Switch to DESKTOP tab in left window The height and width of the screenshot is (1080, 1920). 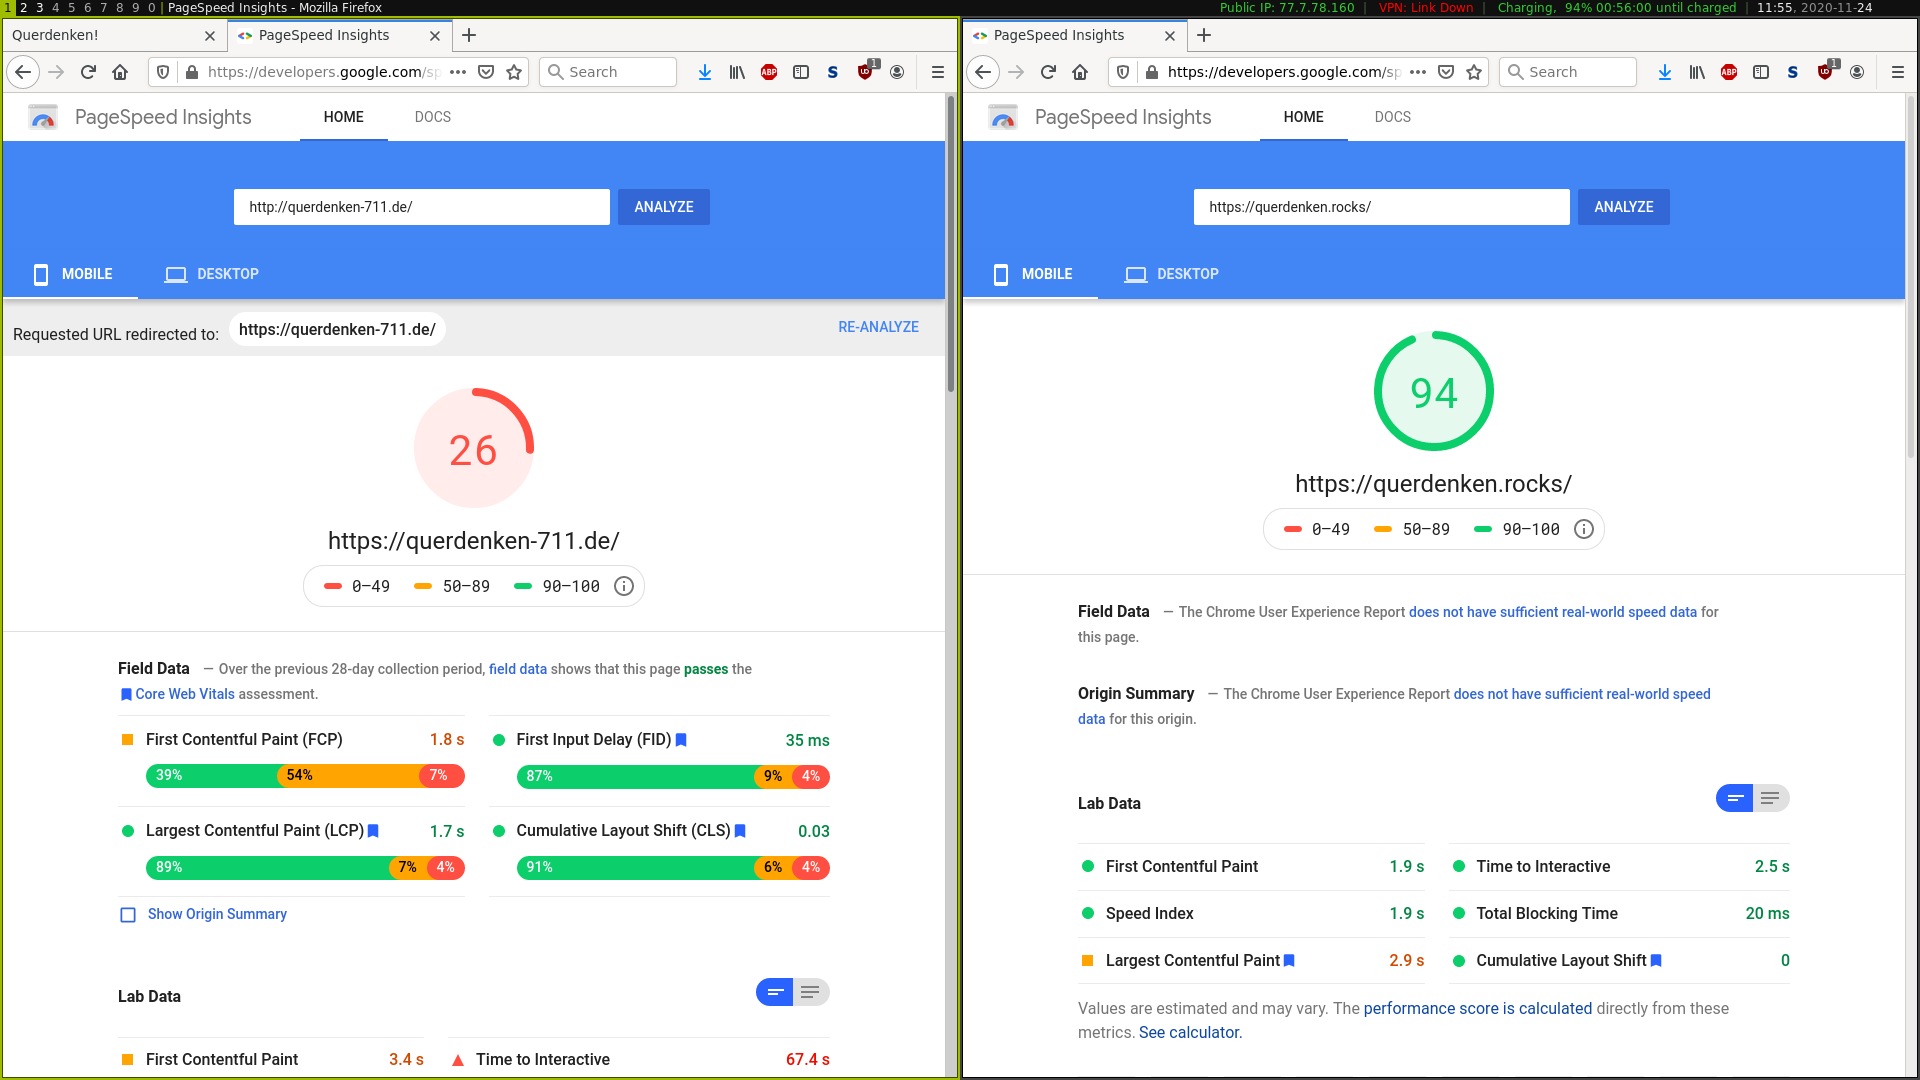point(212,274)
